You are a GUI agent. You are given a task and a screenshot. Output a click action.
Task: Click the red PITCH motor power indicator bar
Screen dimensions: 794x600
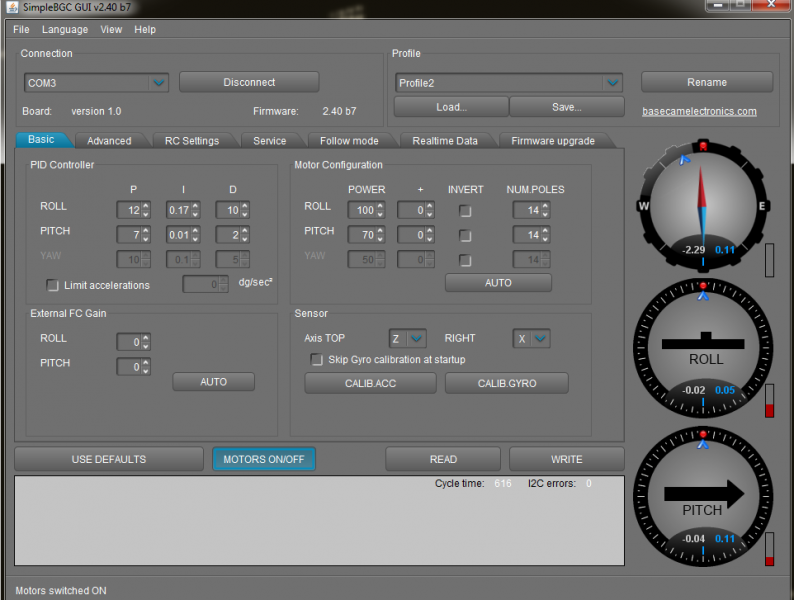click(769, 548)
